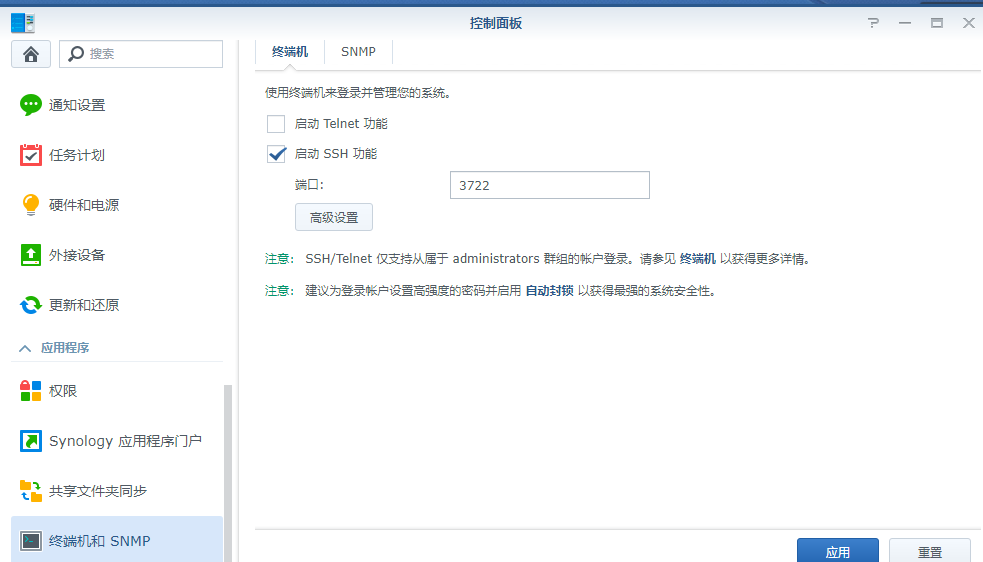The image size is (983, 562).
Task: Click the 重置 button
Action: point(929,551)
